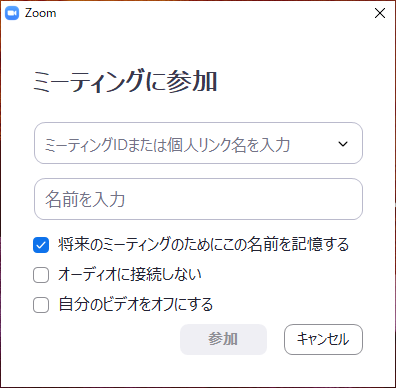Click the キャンセル button
This screenshot has width=396, height=388.
click(x=323, y=339)
